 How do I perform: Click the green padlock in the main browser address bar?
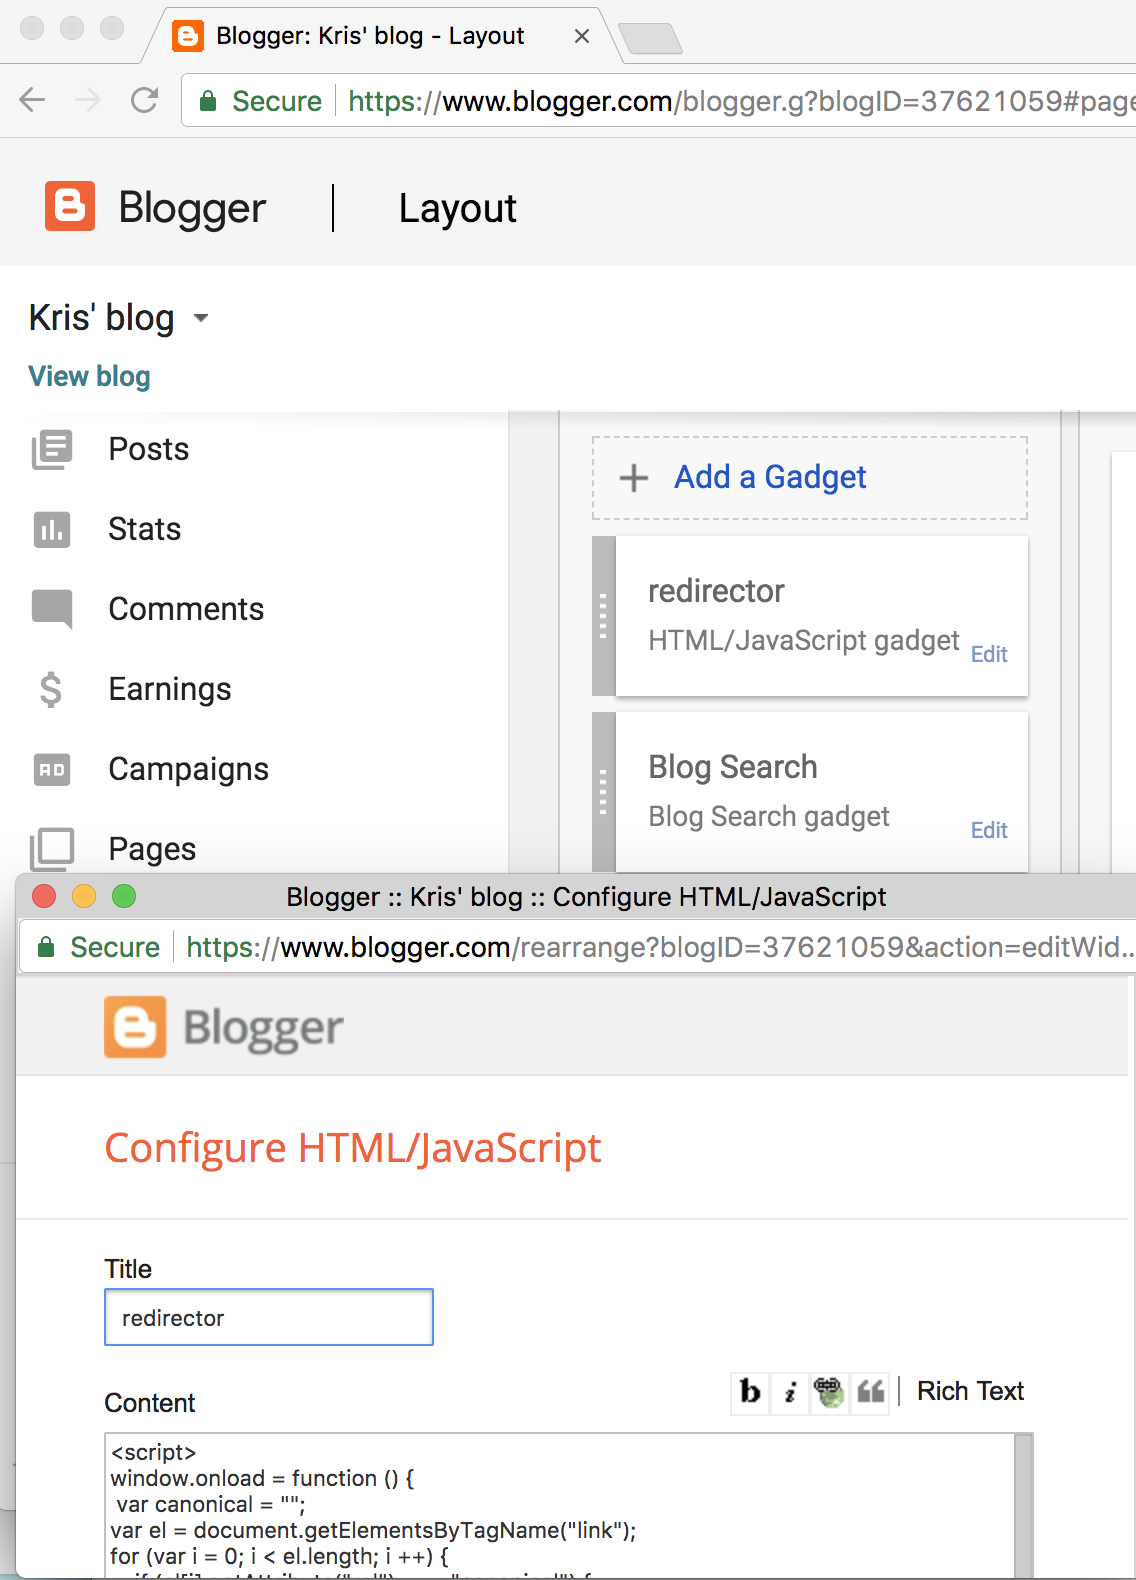(208, 101)
